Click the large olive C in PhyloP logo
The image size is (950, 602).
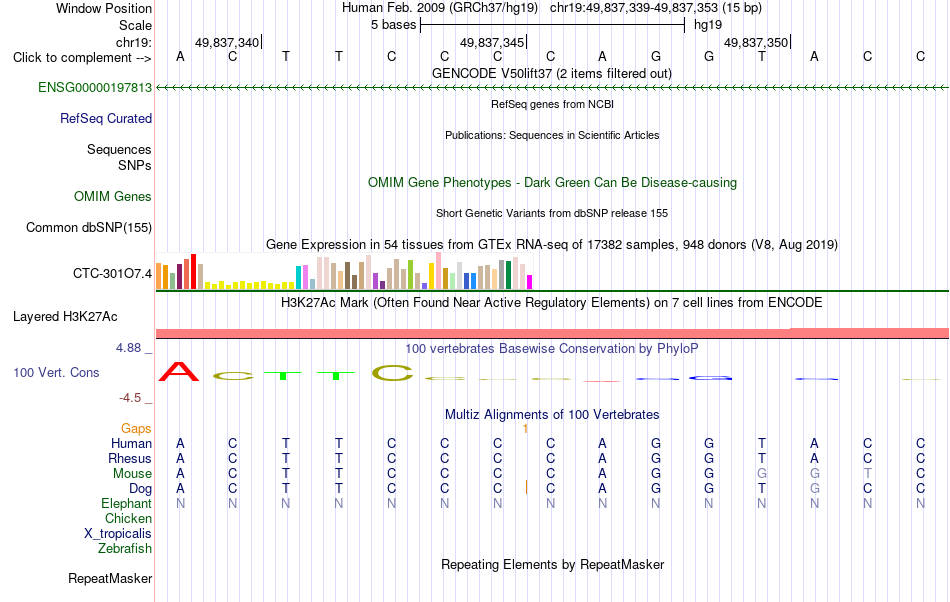click(392, 373)
